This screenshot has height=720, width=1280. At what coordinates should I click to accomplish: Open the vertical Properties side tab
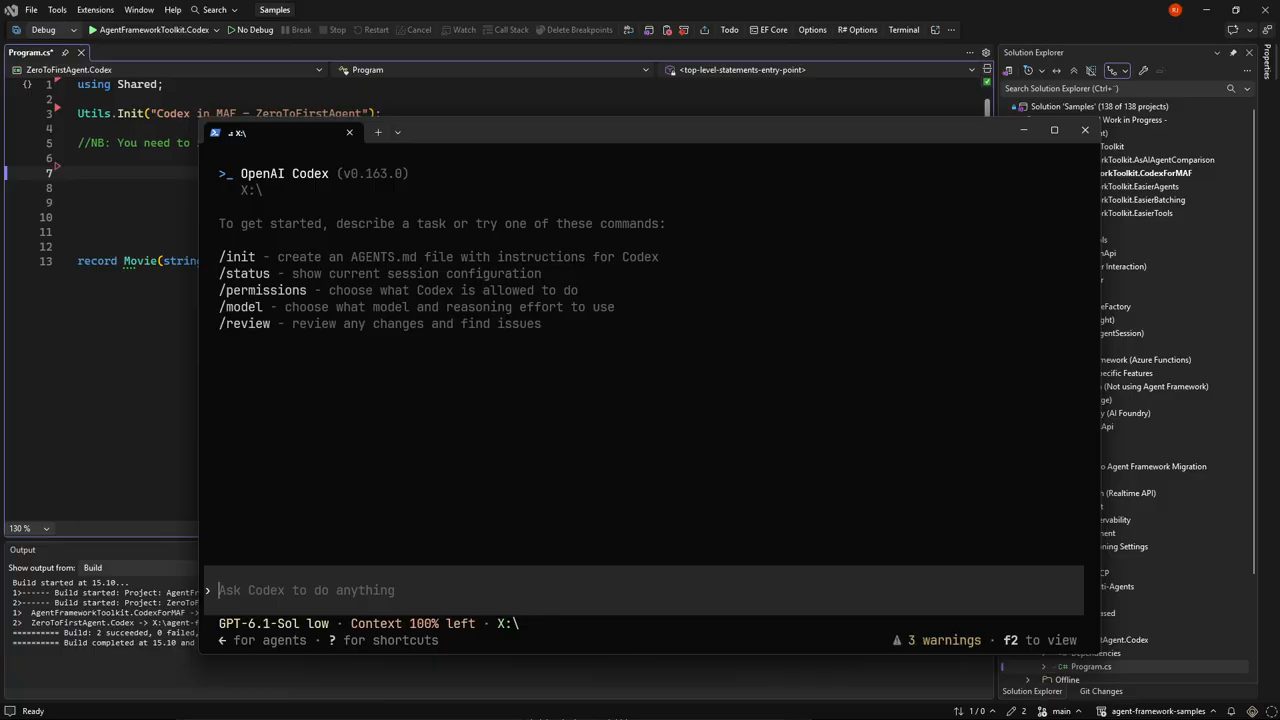click(1268, 62)
